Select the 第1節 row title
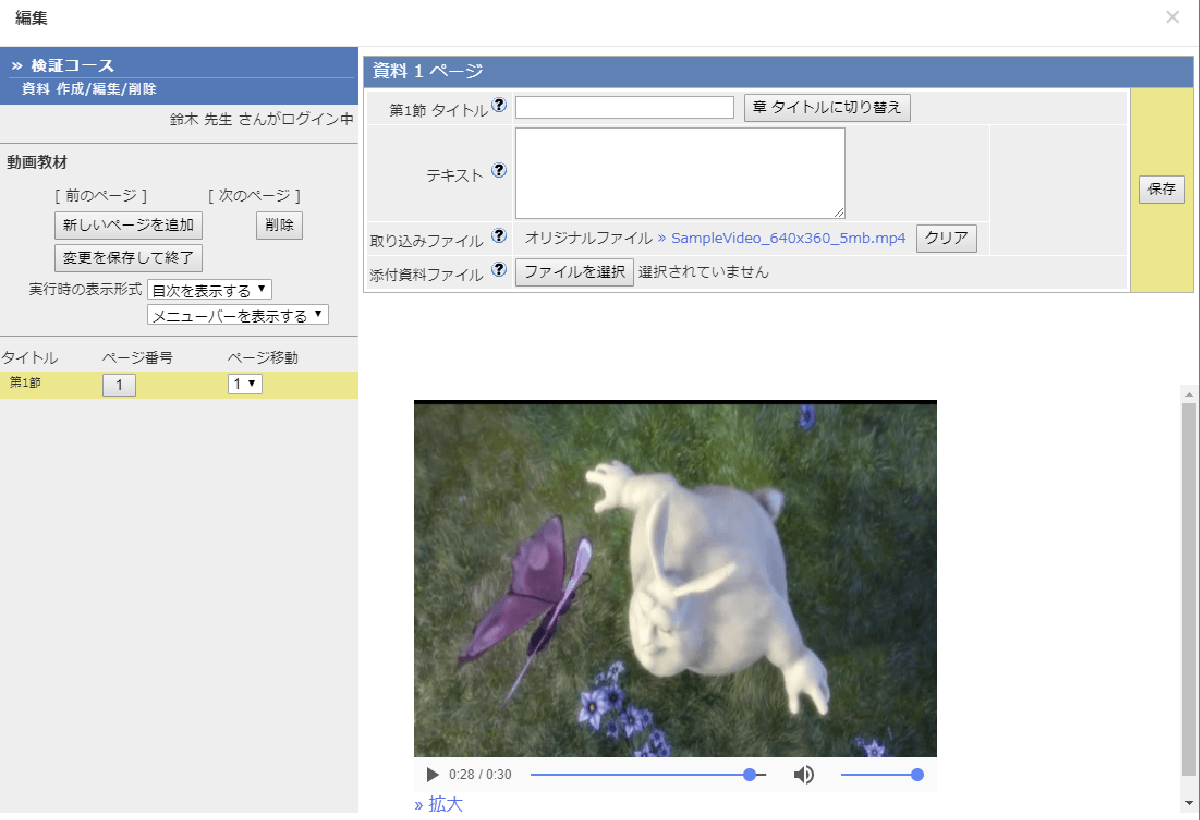The height and width of the screenshot is (820, 1200). [x=25, y=382]
